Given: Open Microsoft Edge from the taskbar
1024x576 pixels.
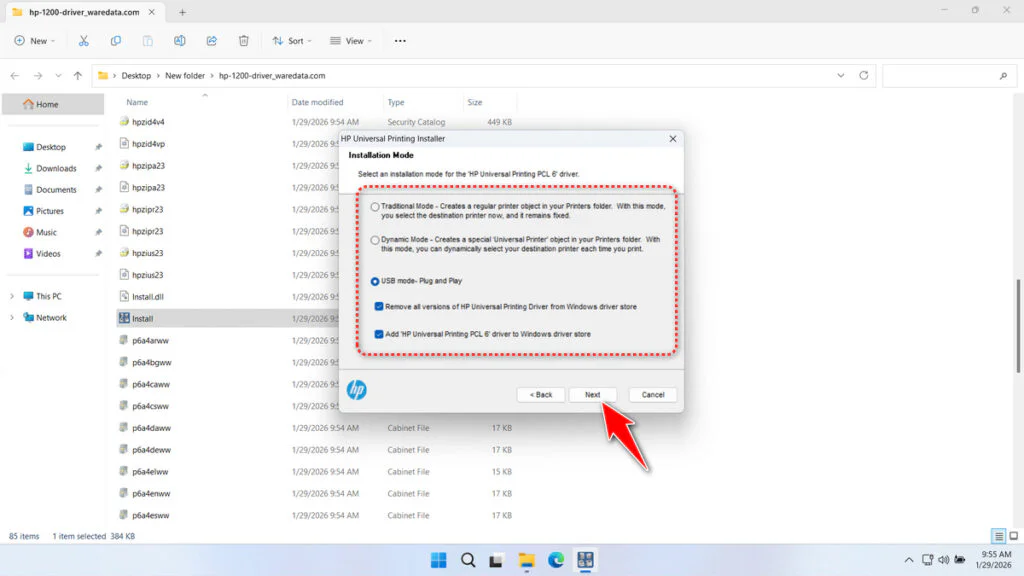Looking at the screenshot, I should point(554,560).
